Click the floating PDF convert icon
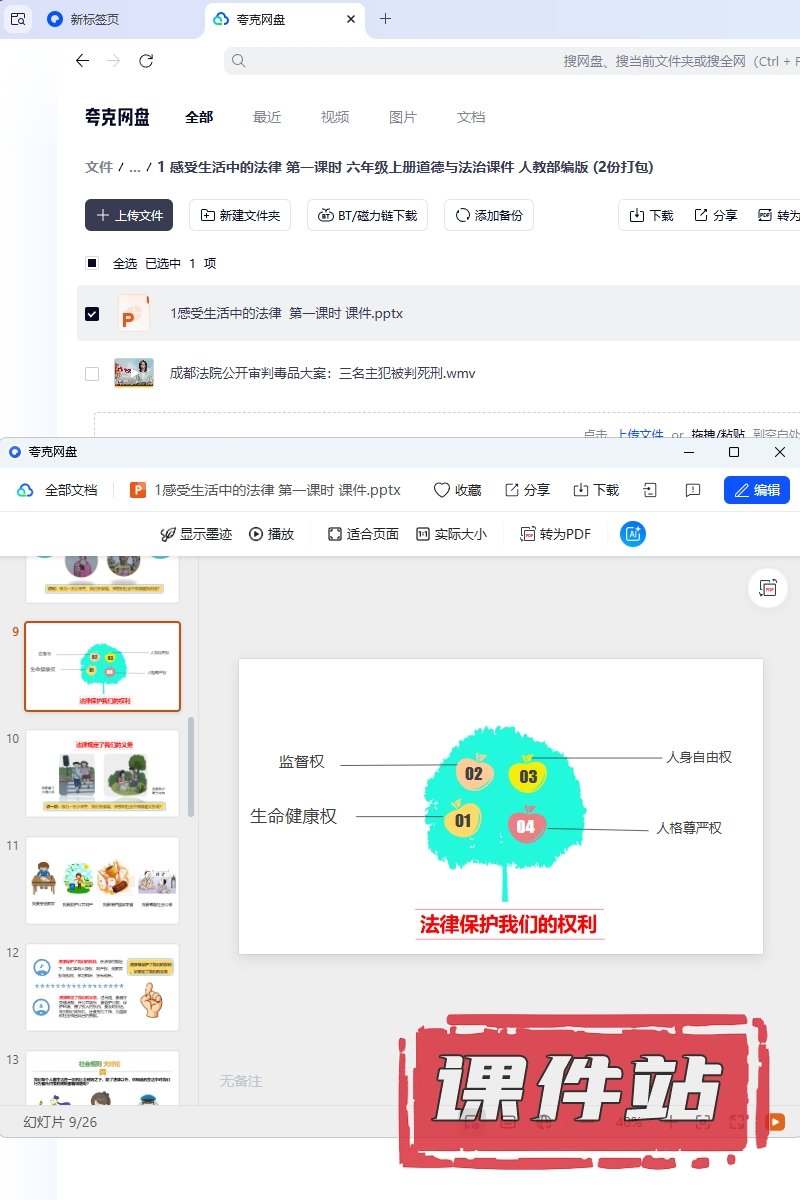The image size is (800, 1200). tap(768, 589)
